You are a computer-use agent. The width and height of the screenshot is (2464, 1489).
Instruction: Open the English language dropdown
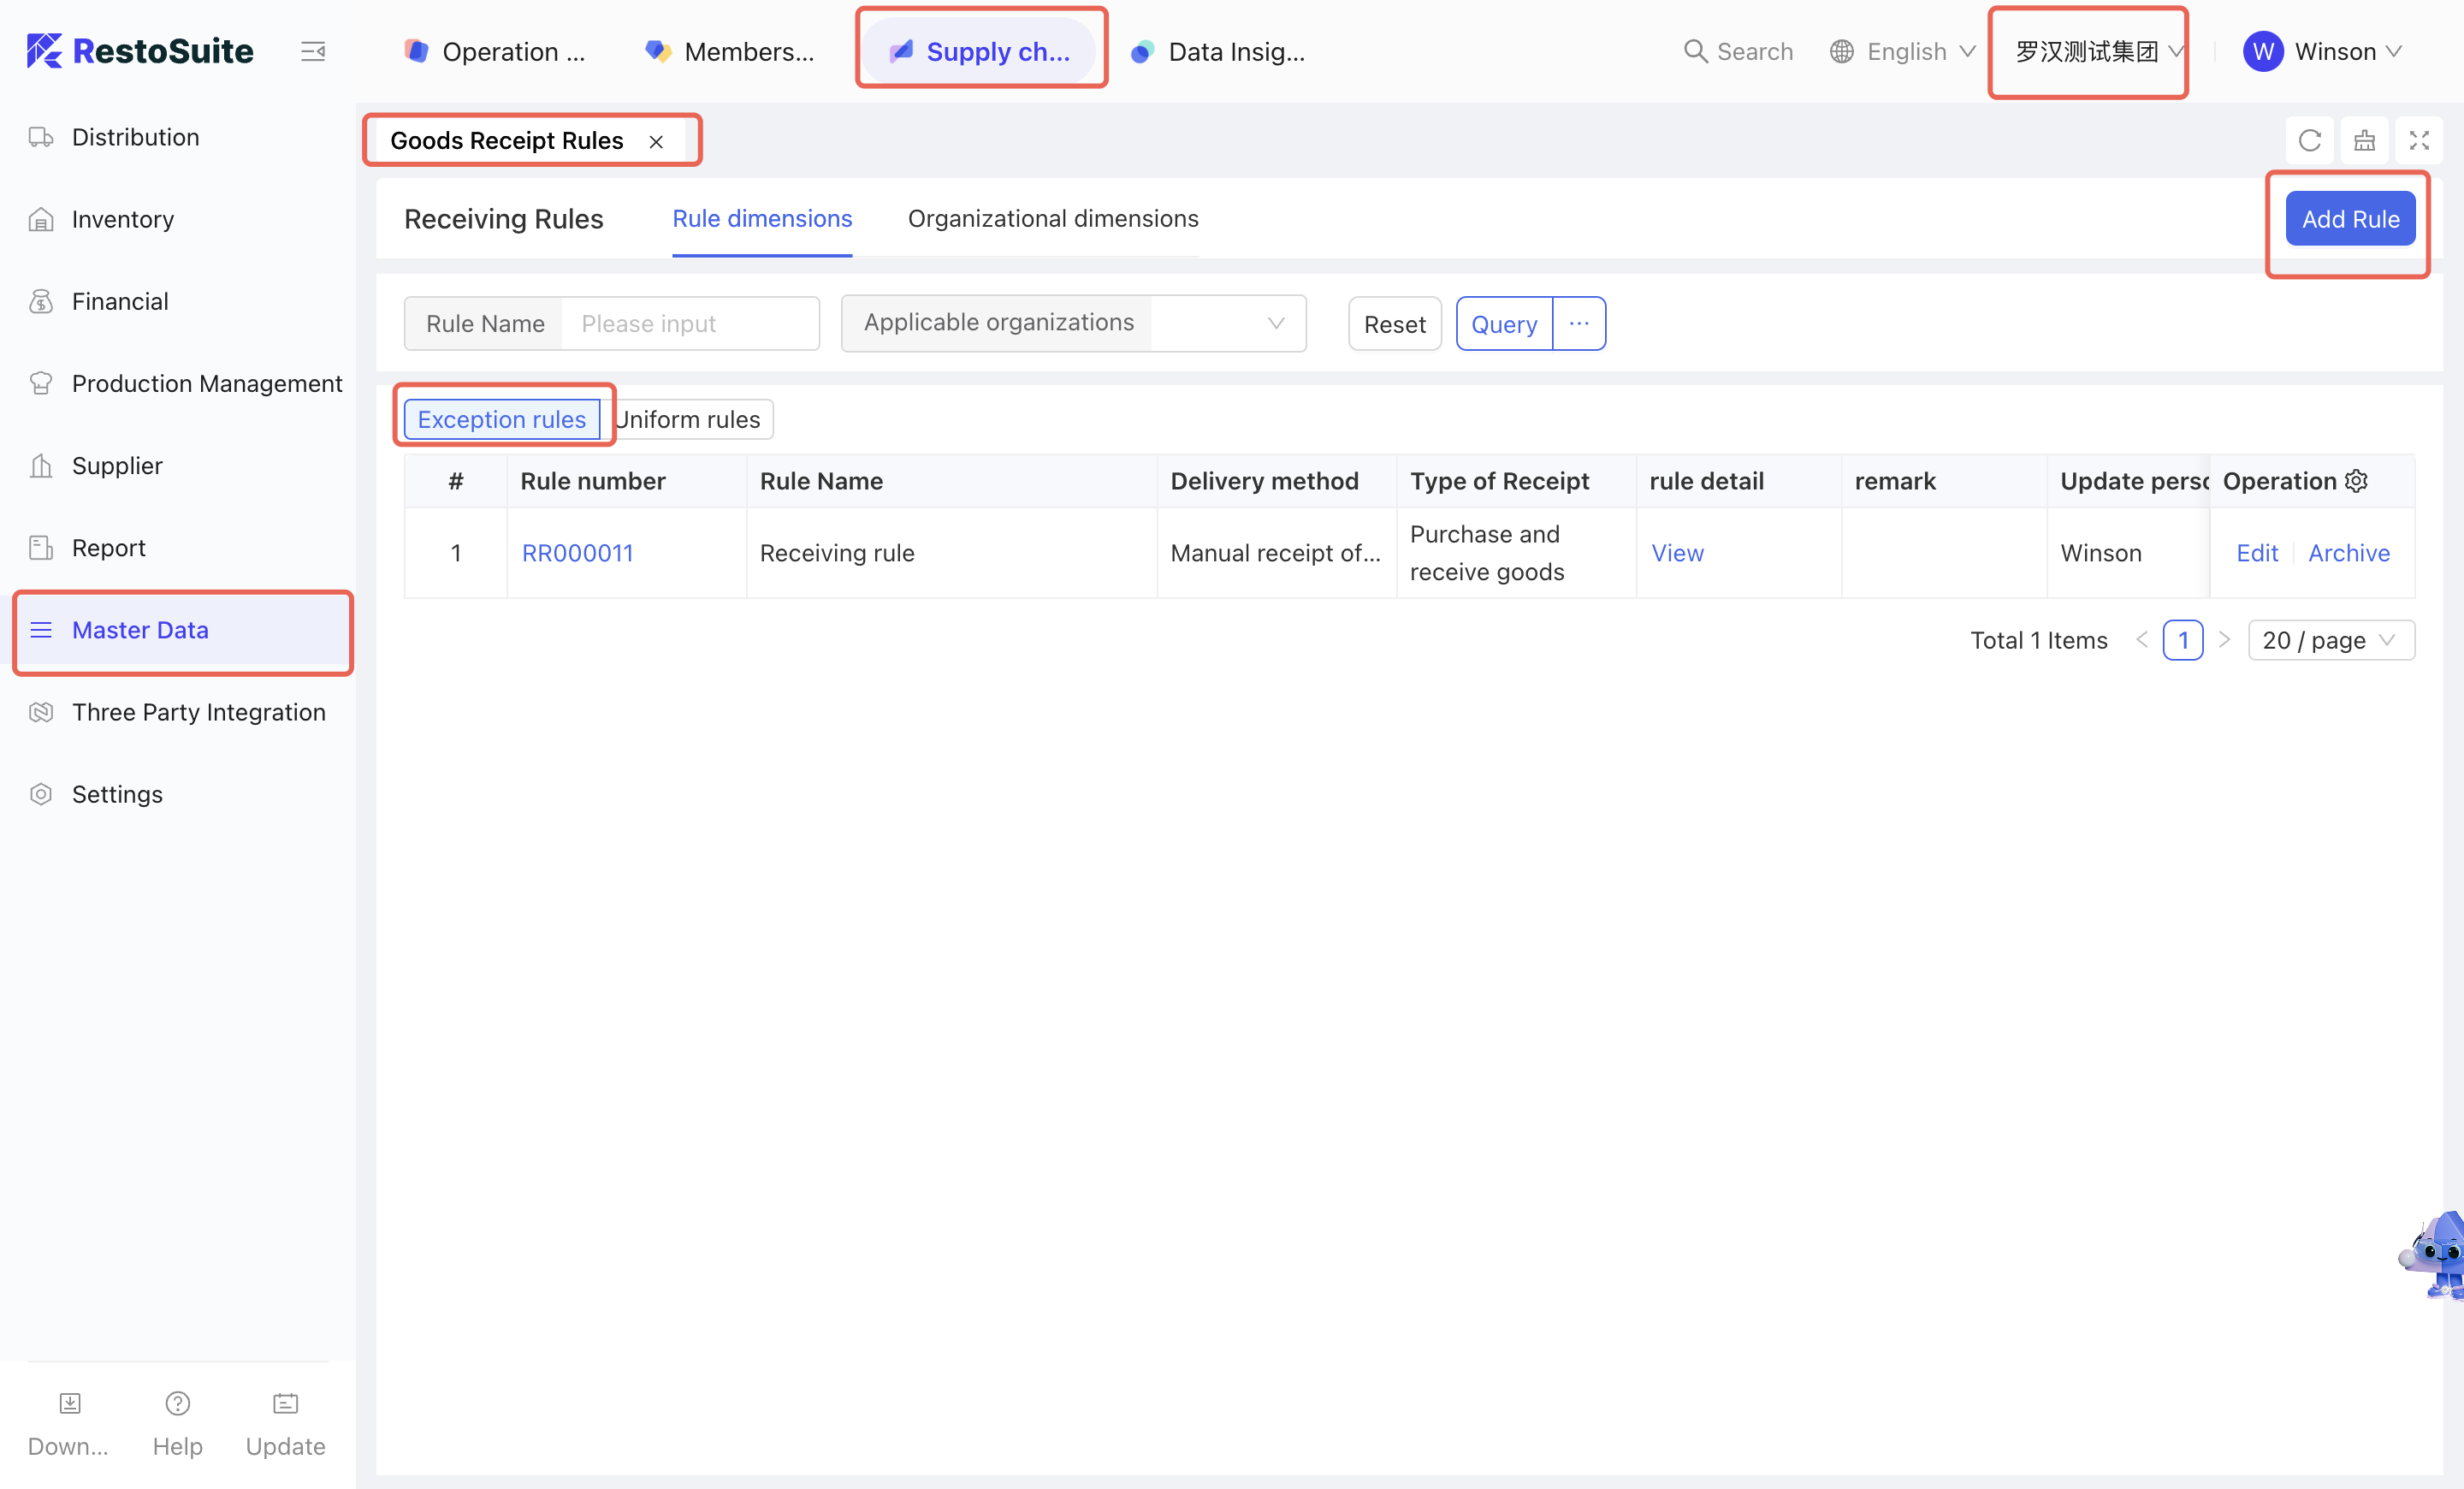pos(1903,51)
